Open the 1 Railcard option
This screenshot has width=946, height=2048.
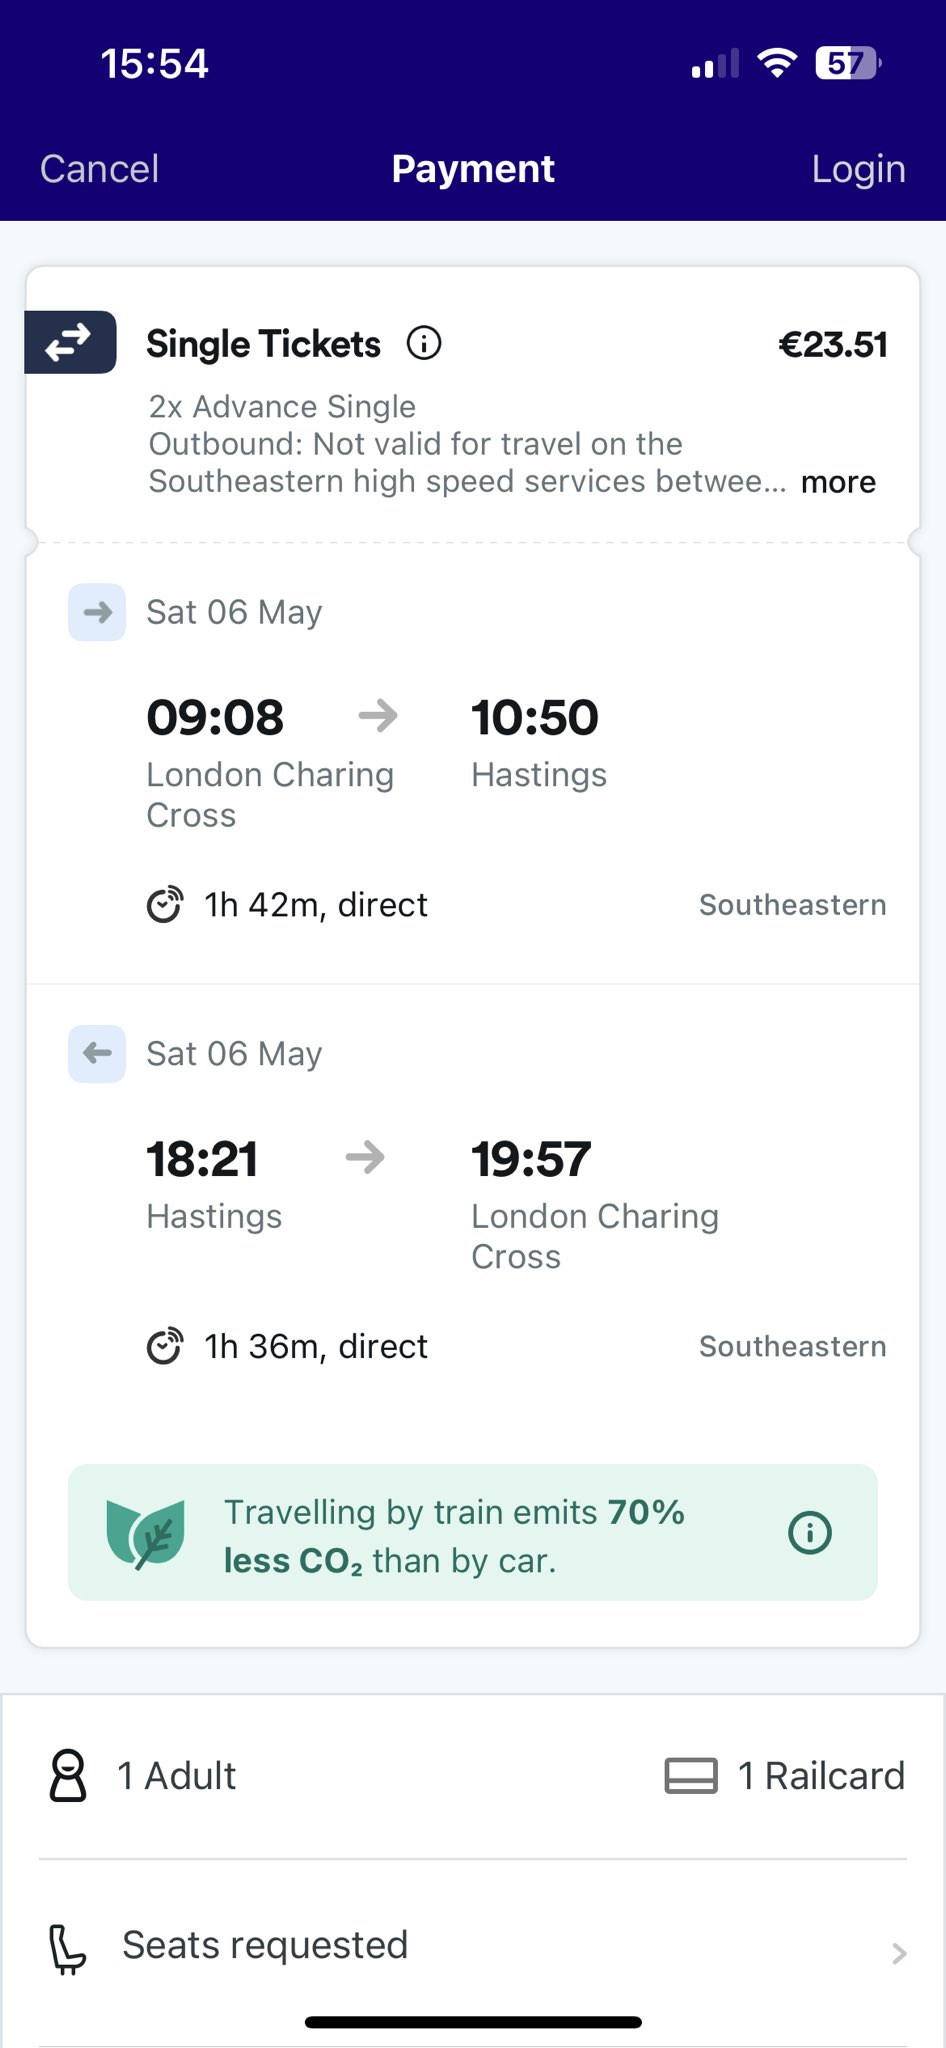(820, 1776)
